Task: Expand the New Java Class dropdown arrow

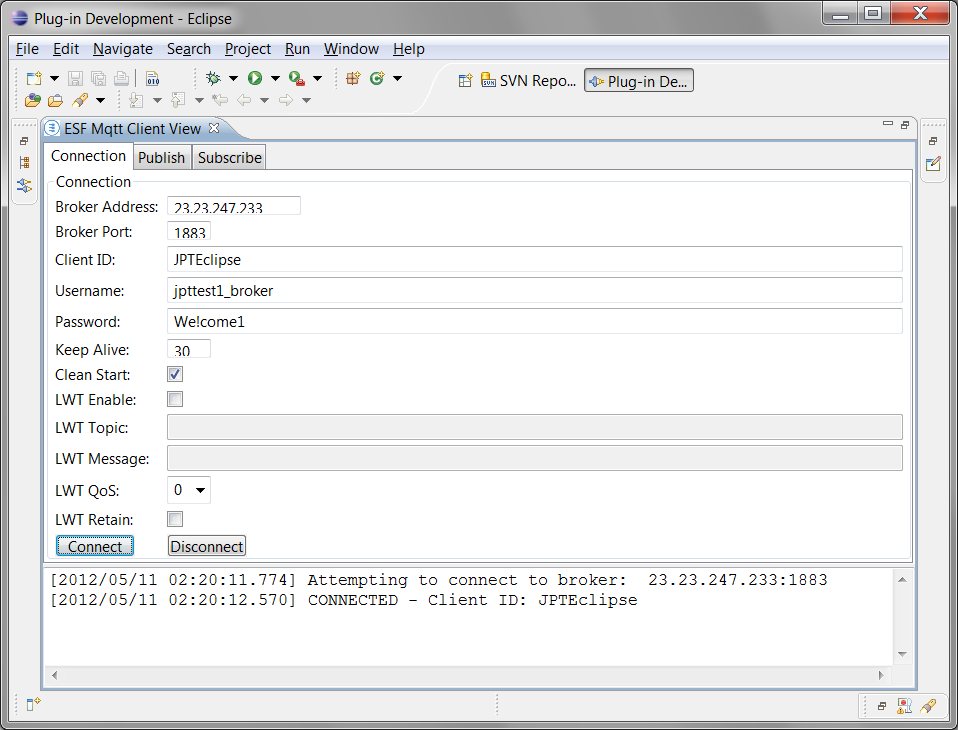Action: (398, 78)
